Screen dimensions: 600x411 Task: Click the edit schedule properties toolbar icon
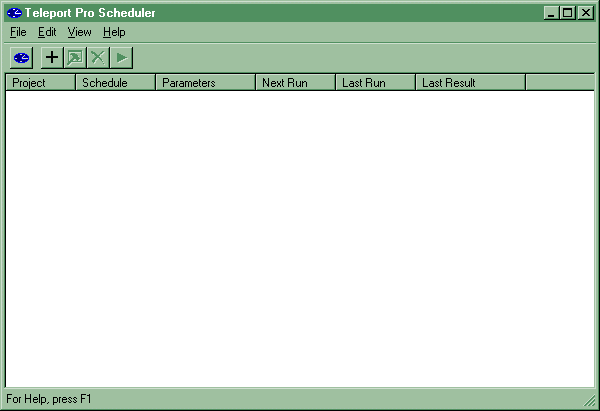[x=75, y=58]
